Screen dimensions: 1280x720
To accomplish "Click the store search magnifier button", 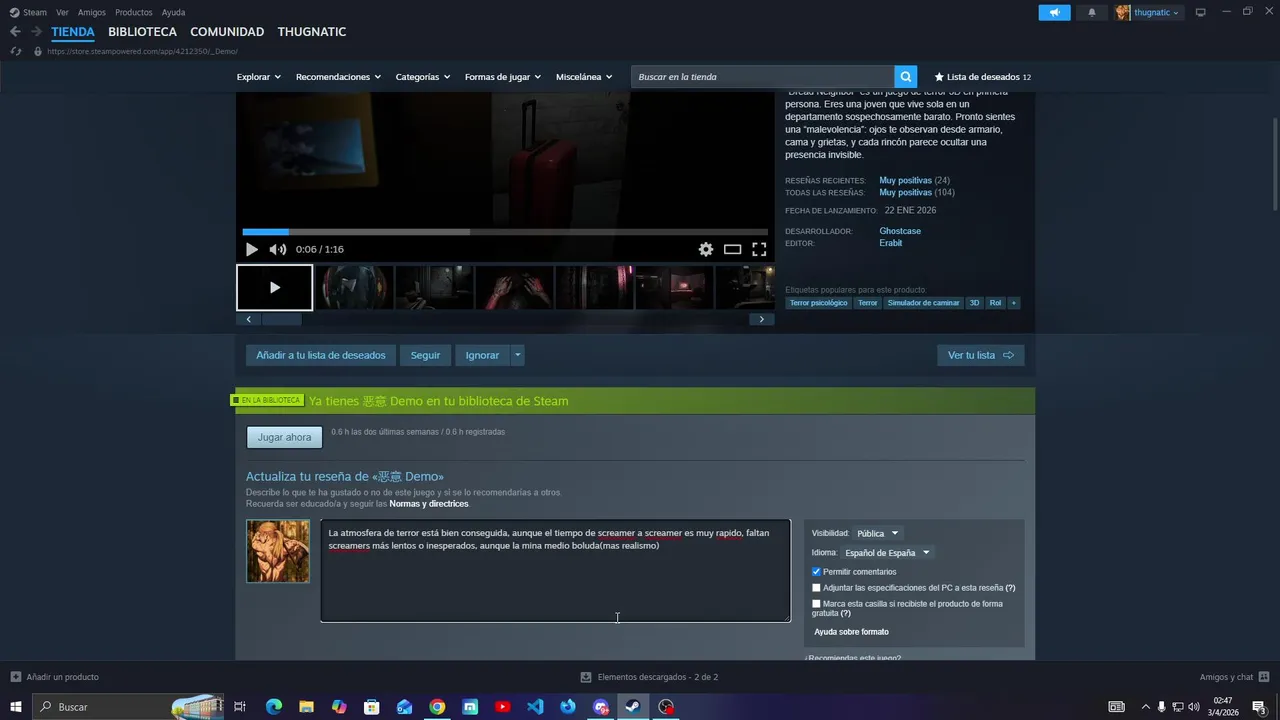I will tap(905, 77).
